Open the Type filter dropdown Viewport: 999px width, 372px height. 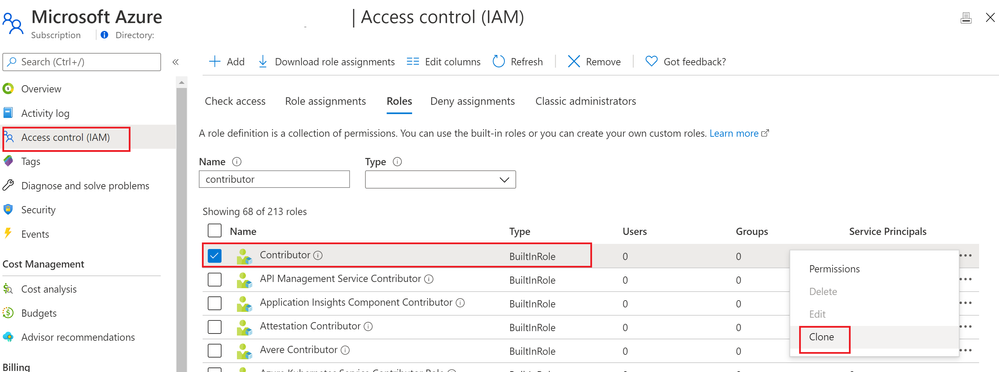coord(440,180)
